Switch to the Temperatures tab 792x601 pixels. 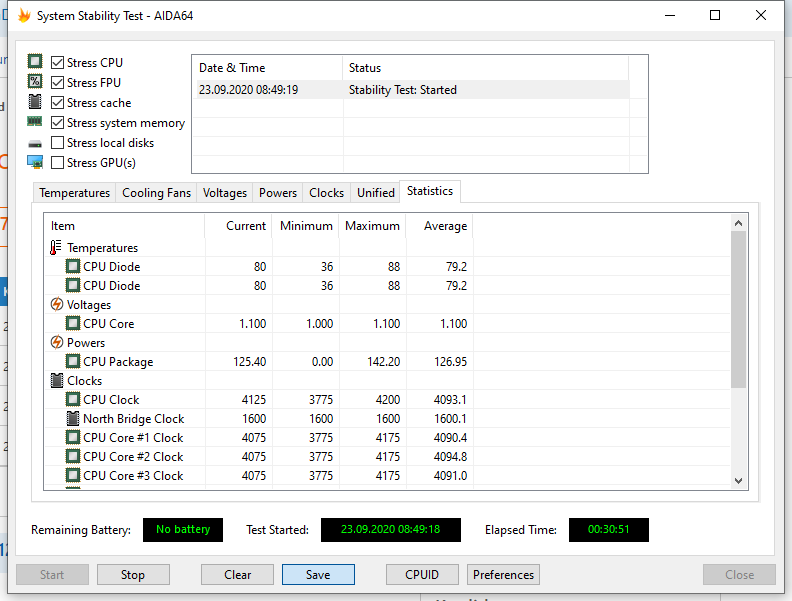(74, 193)
